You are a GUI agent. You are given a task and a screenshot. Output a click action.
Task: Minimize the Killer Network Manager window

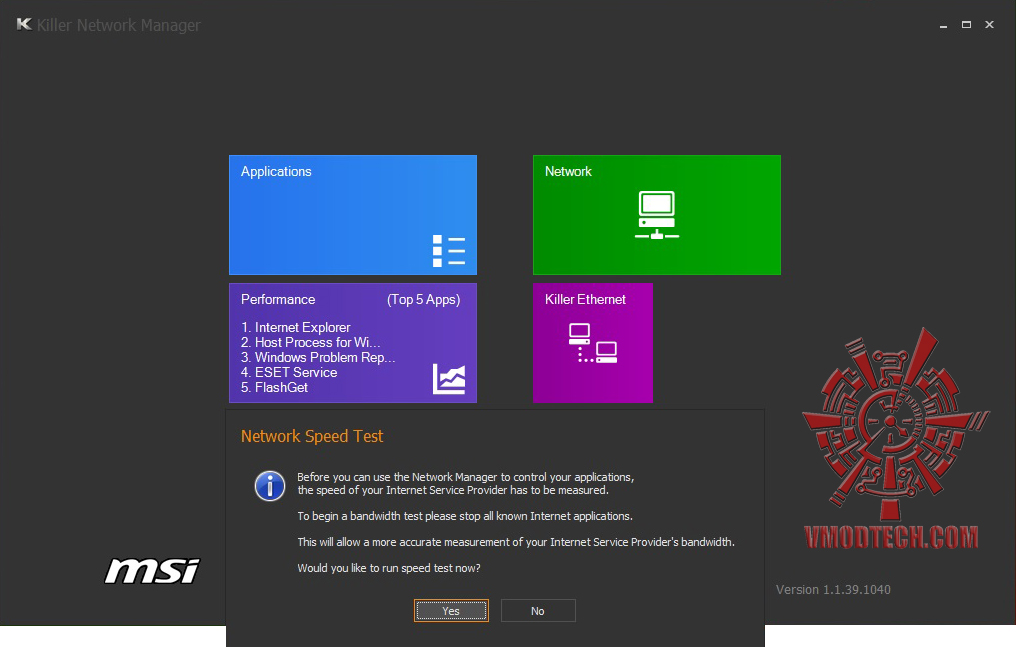tap(943, 25)
